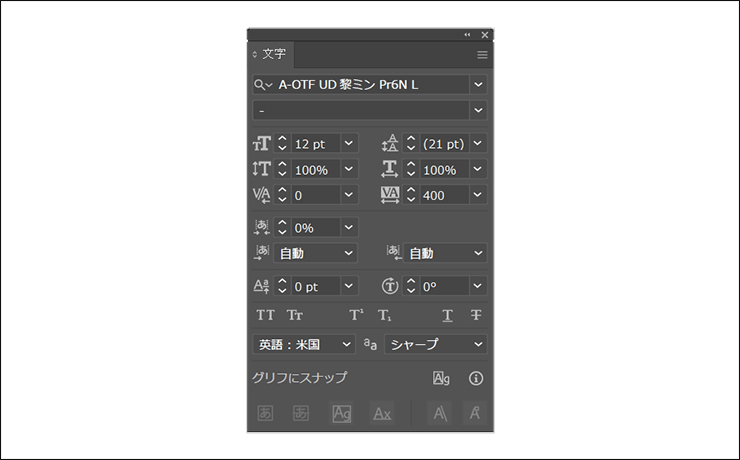
Task: Expand the font size 12 pt dropdown
Action: (x=348, y=143)
